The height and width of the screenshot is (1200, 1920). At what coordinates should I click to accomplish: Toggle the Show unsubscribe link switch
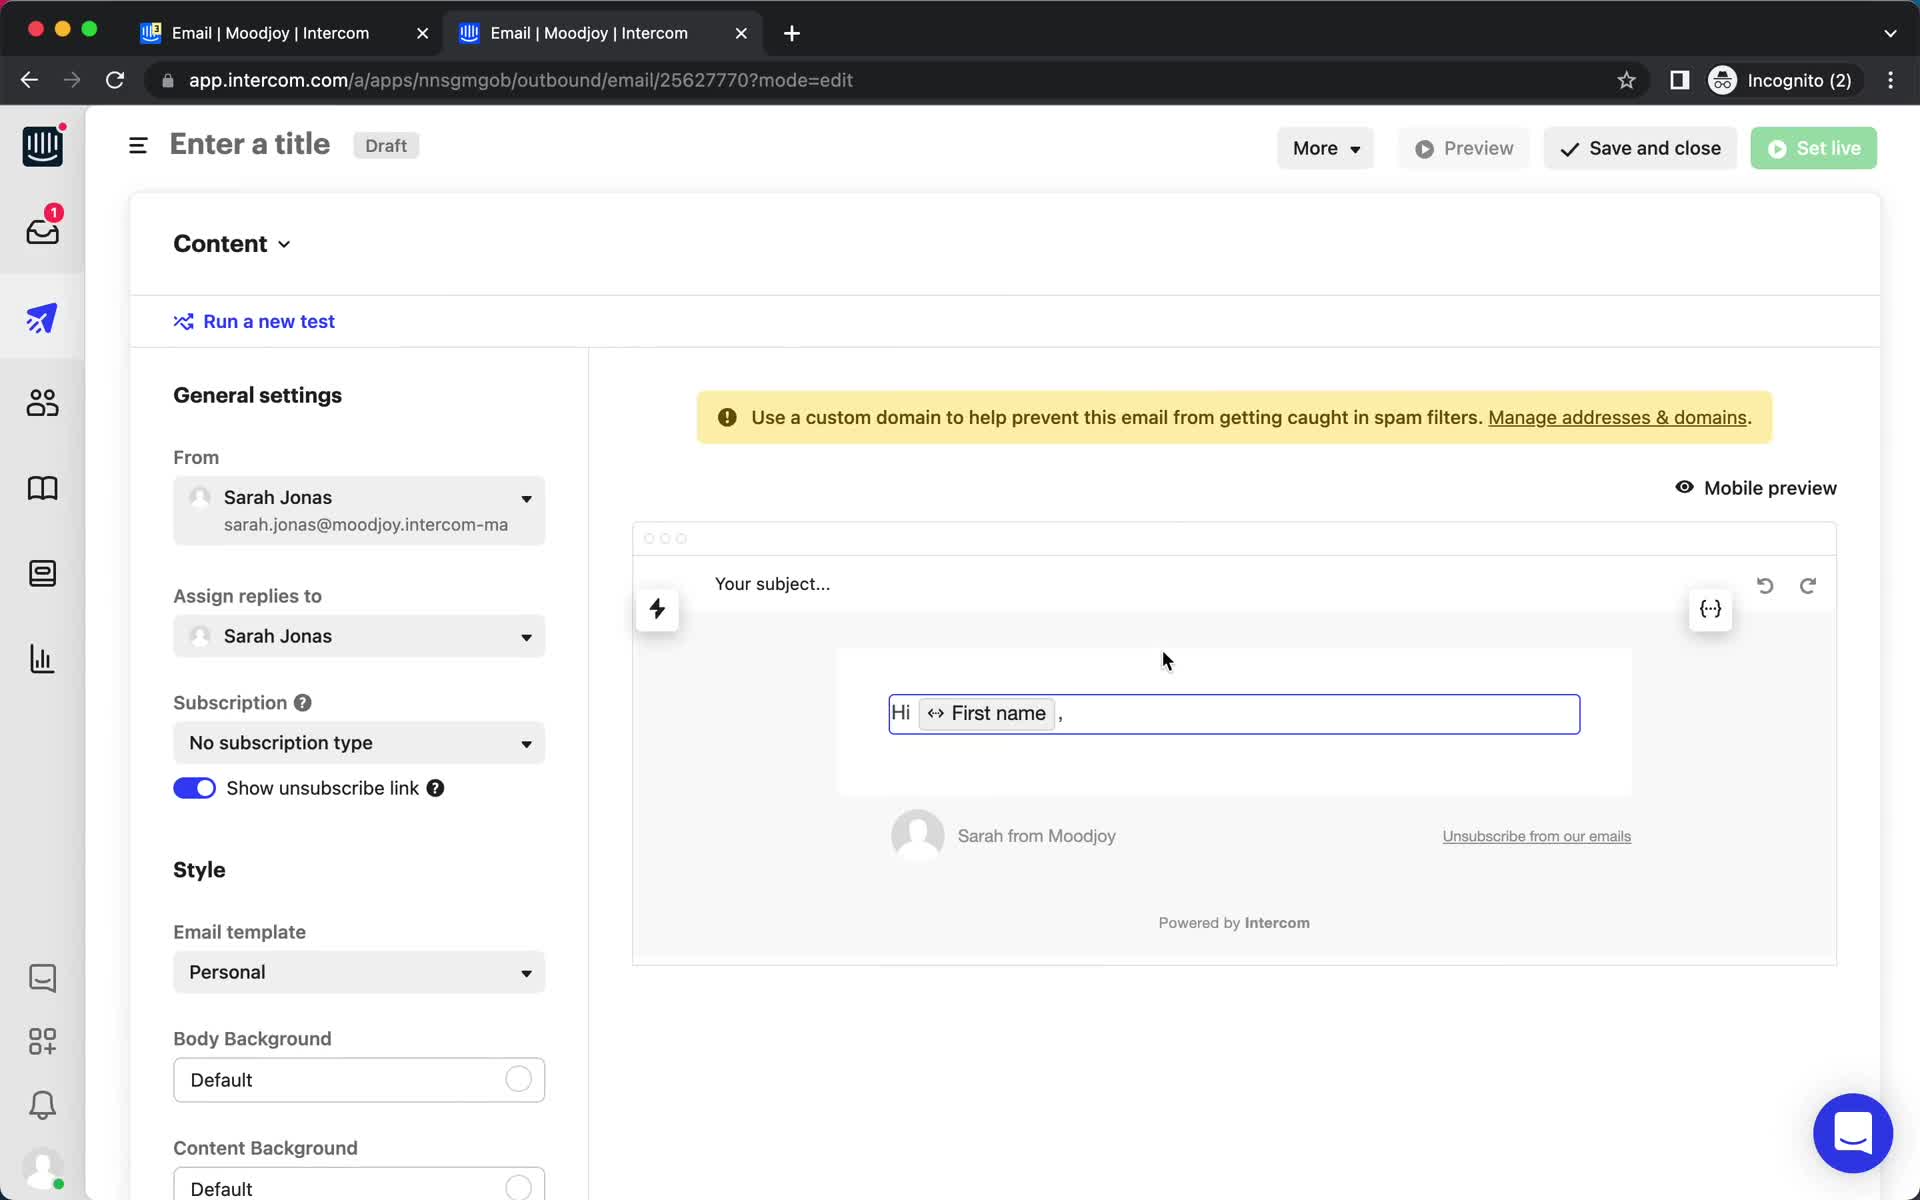[x=194, y=788]
